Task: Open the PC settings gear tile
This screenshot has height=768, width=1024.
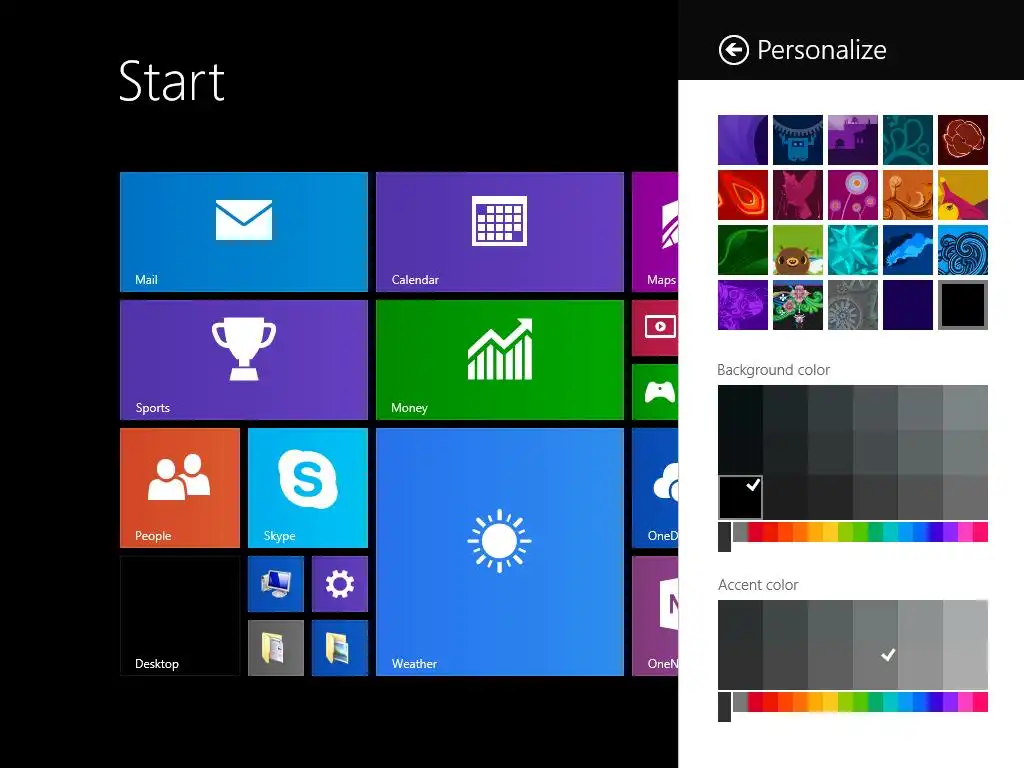Action: pyautogui.click(x=340, y=584)
